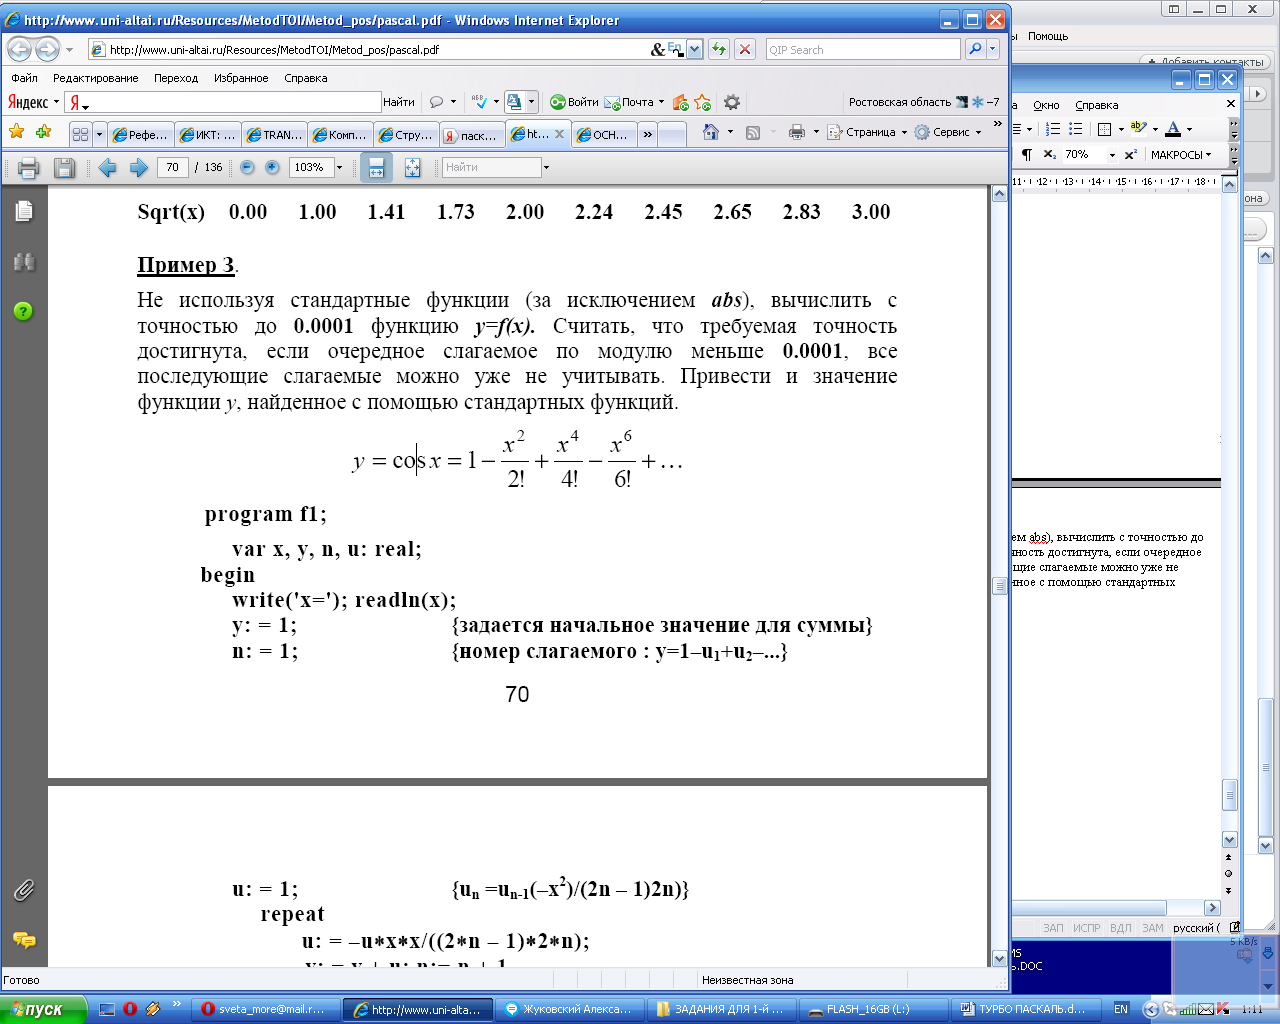Click the RSS feeds icon

pyautogui.click(x=753, y=132)
